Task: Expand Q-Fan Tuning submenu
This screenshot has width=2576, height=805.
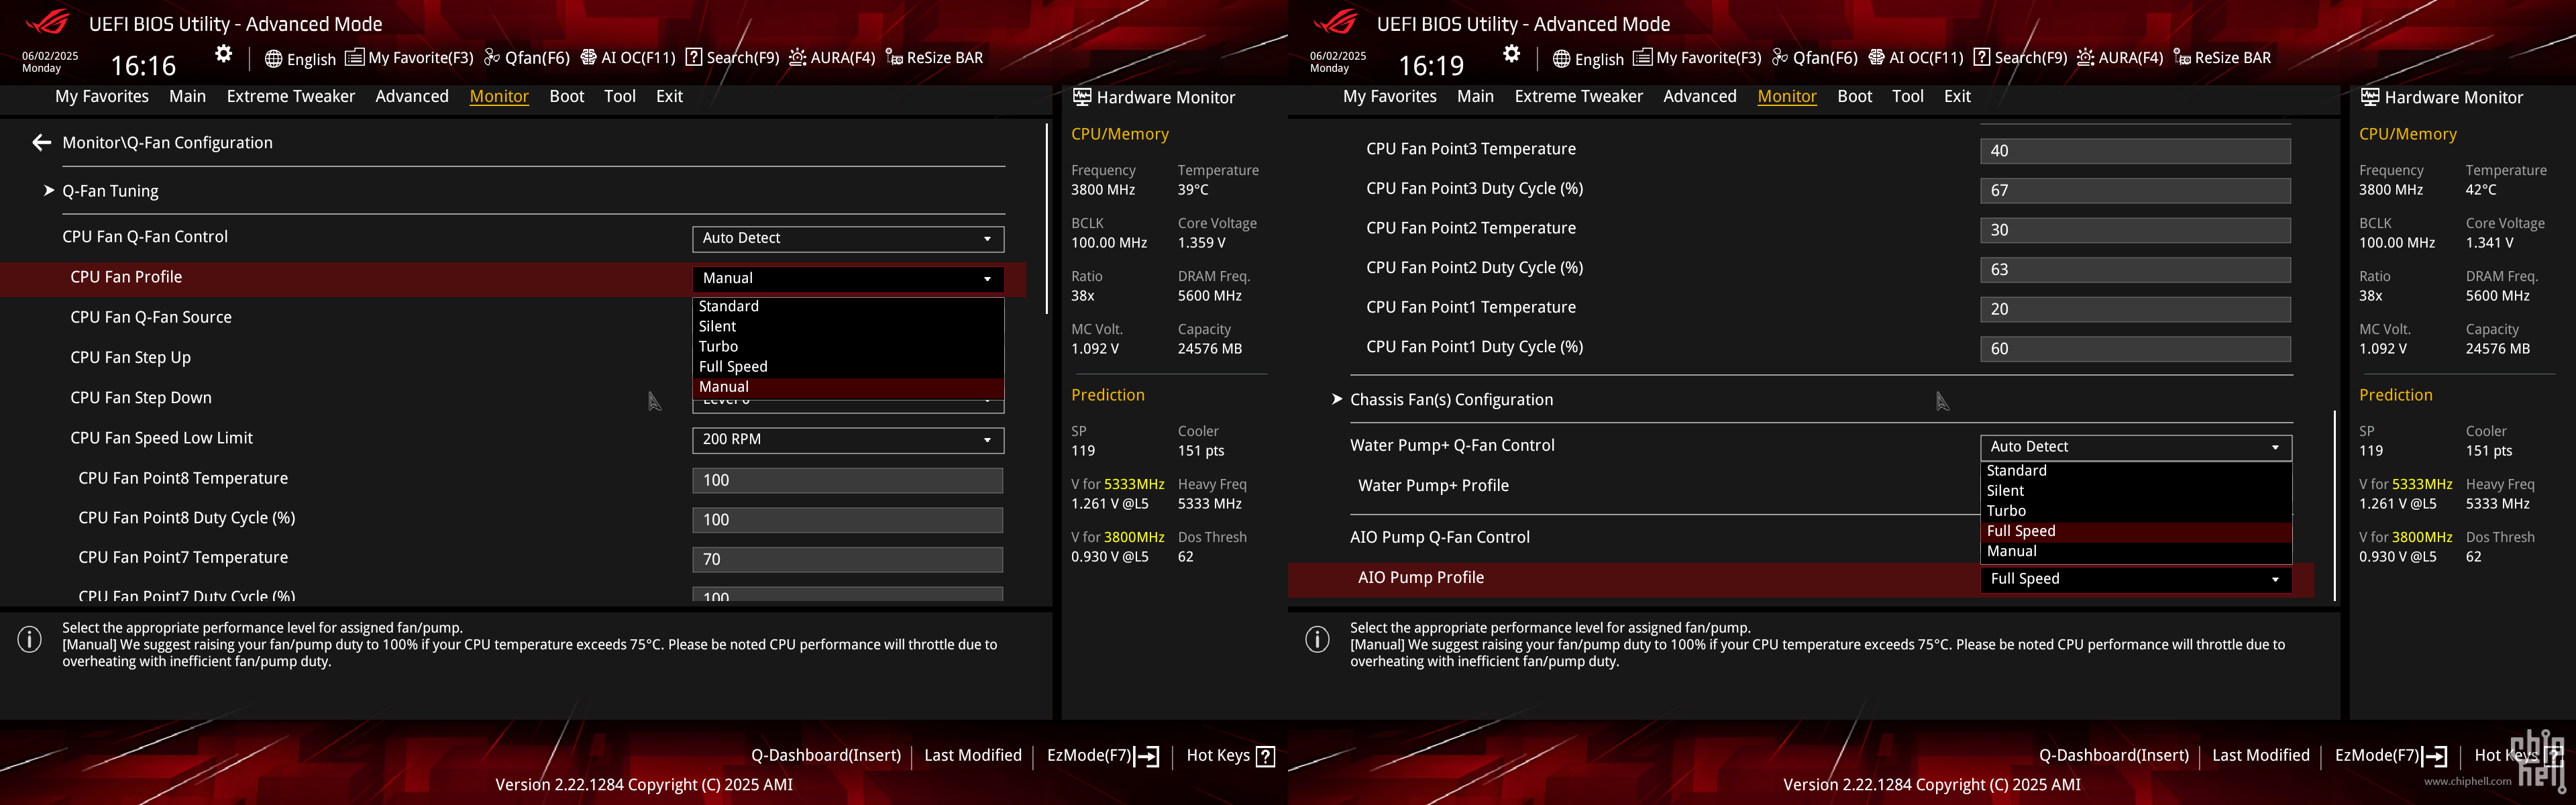Action: point(110,191)
